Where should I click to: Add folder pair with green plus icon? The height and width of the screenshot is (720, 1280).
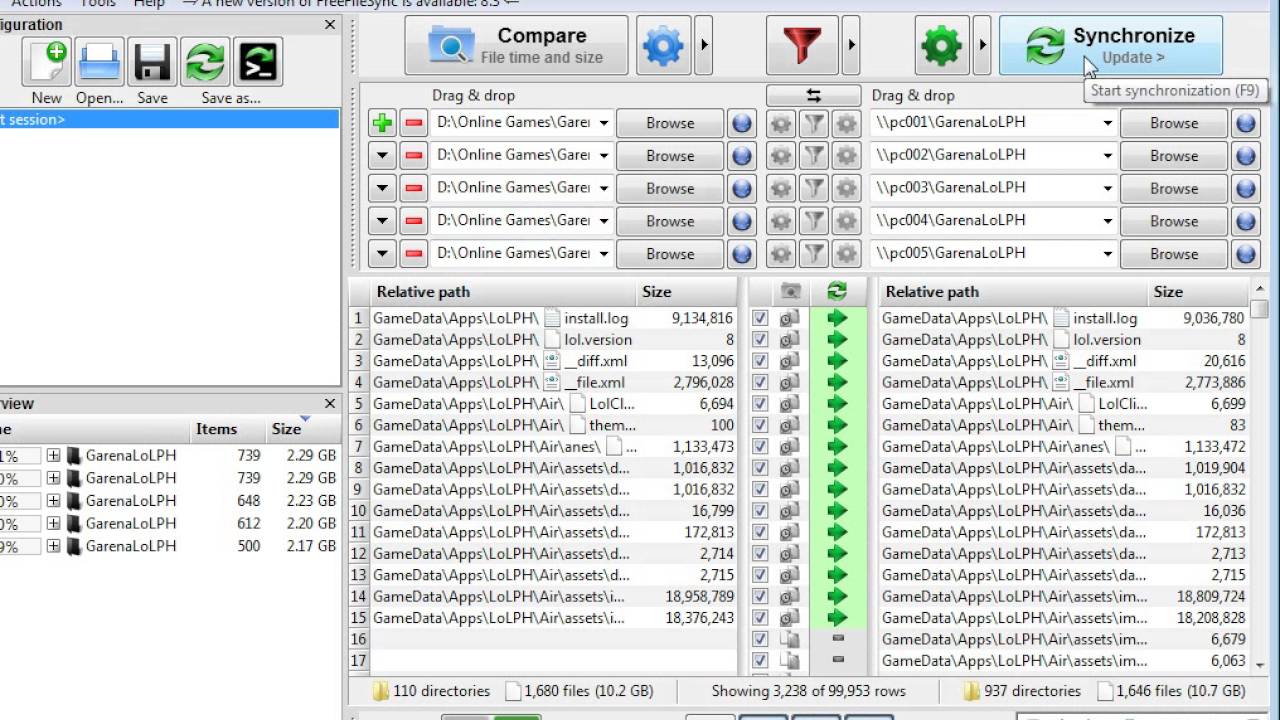(x=382, y=123)
